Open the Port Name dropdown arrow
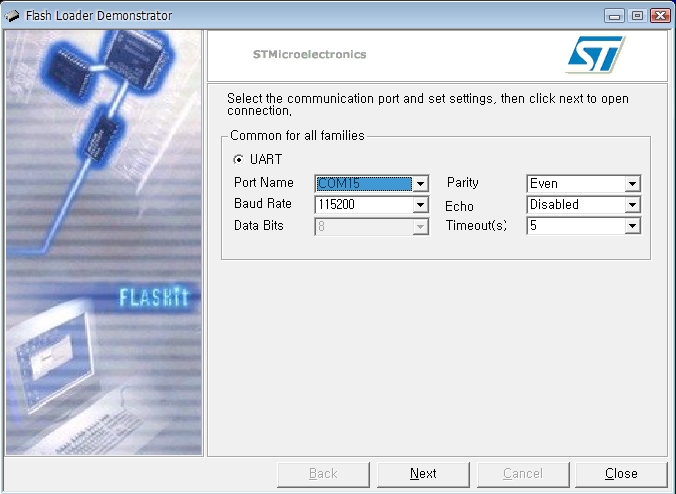 pos(420,184)
